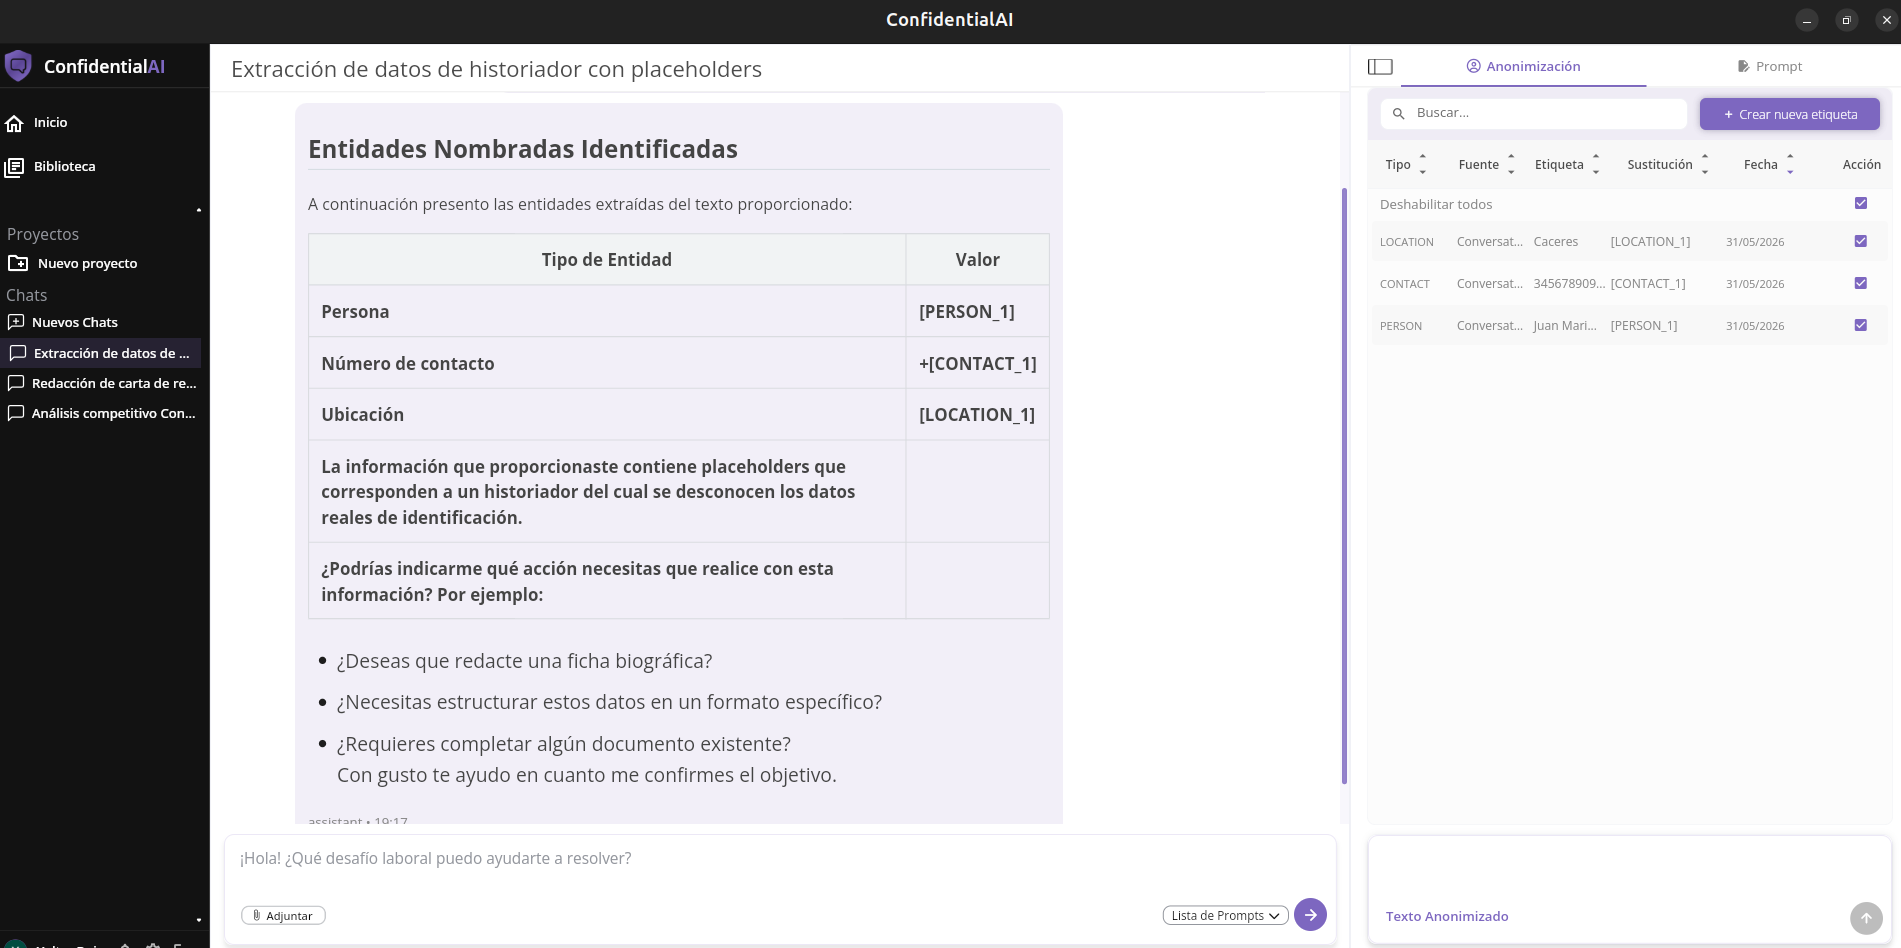
Task: Click the anonymized text upload arrow icon
Action: [x=1866, y=918]
